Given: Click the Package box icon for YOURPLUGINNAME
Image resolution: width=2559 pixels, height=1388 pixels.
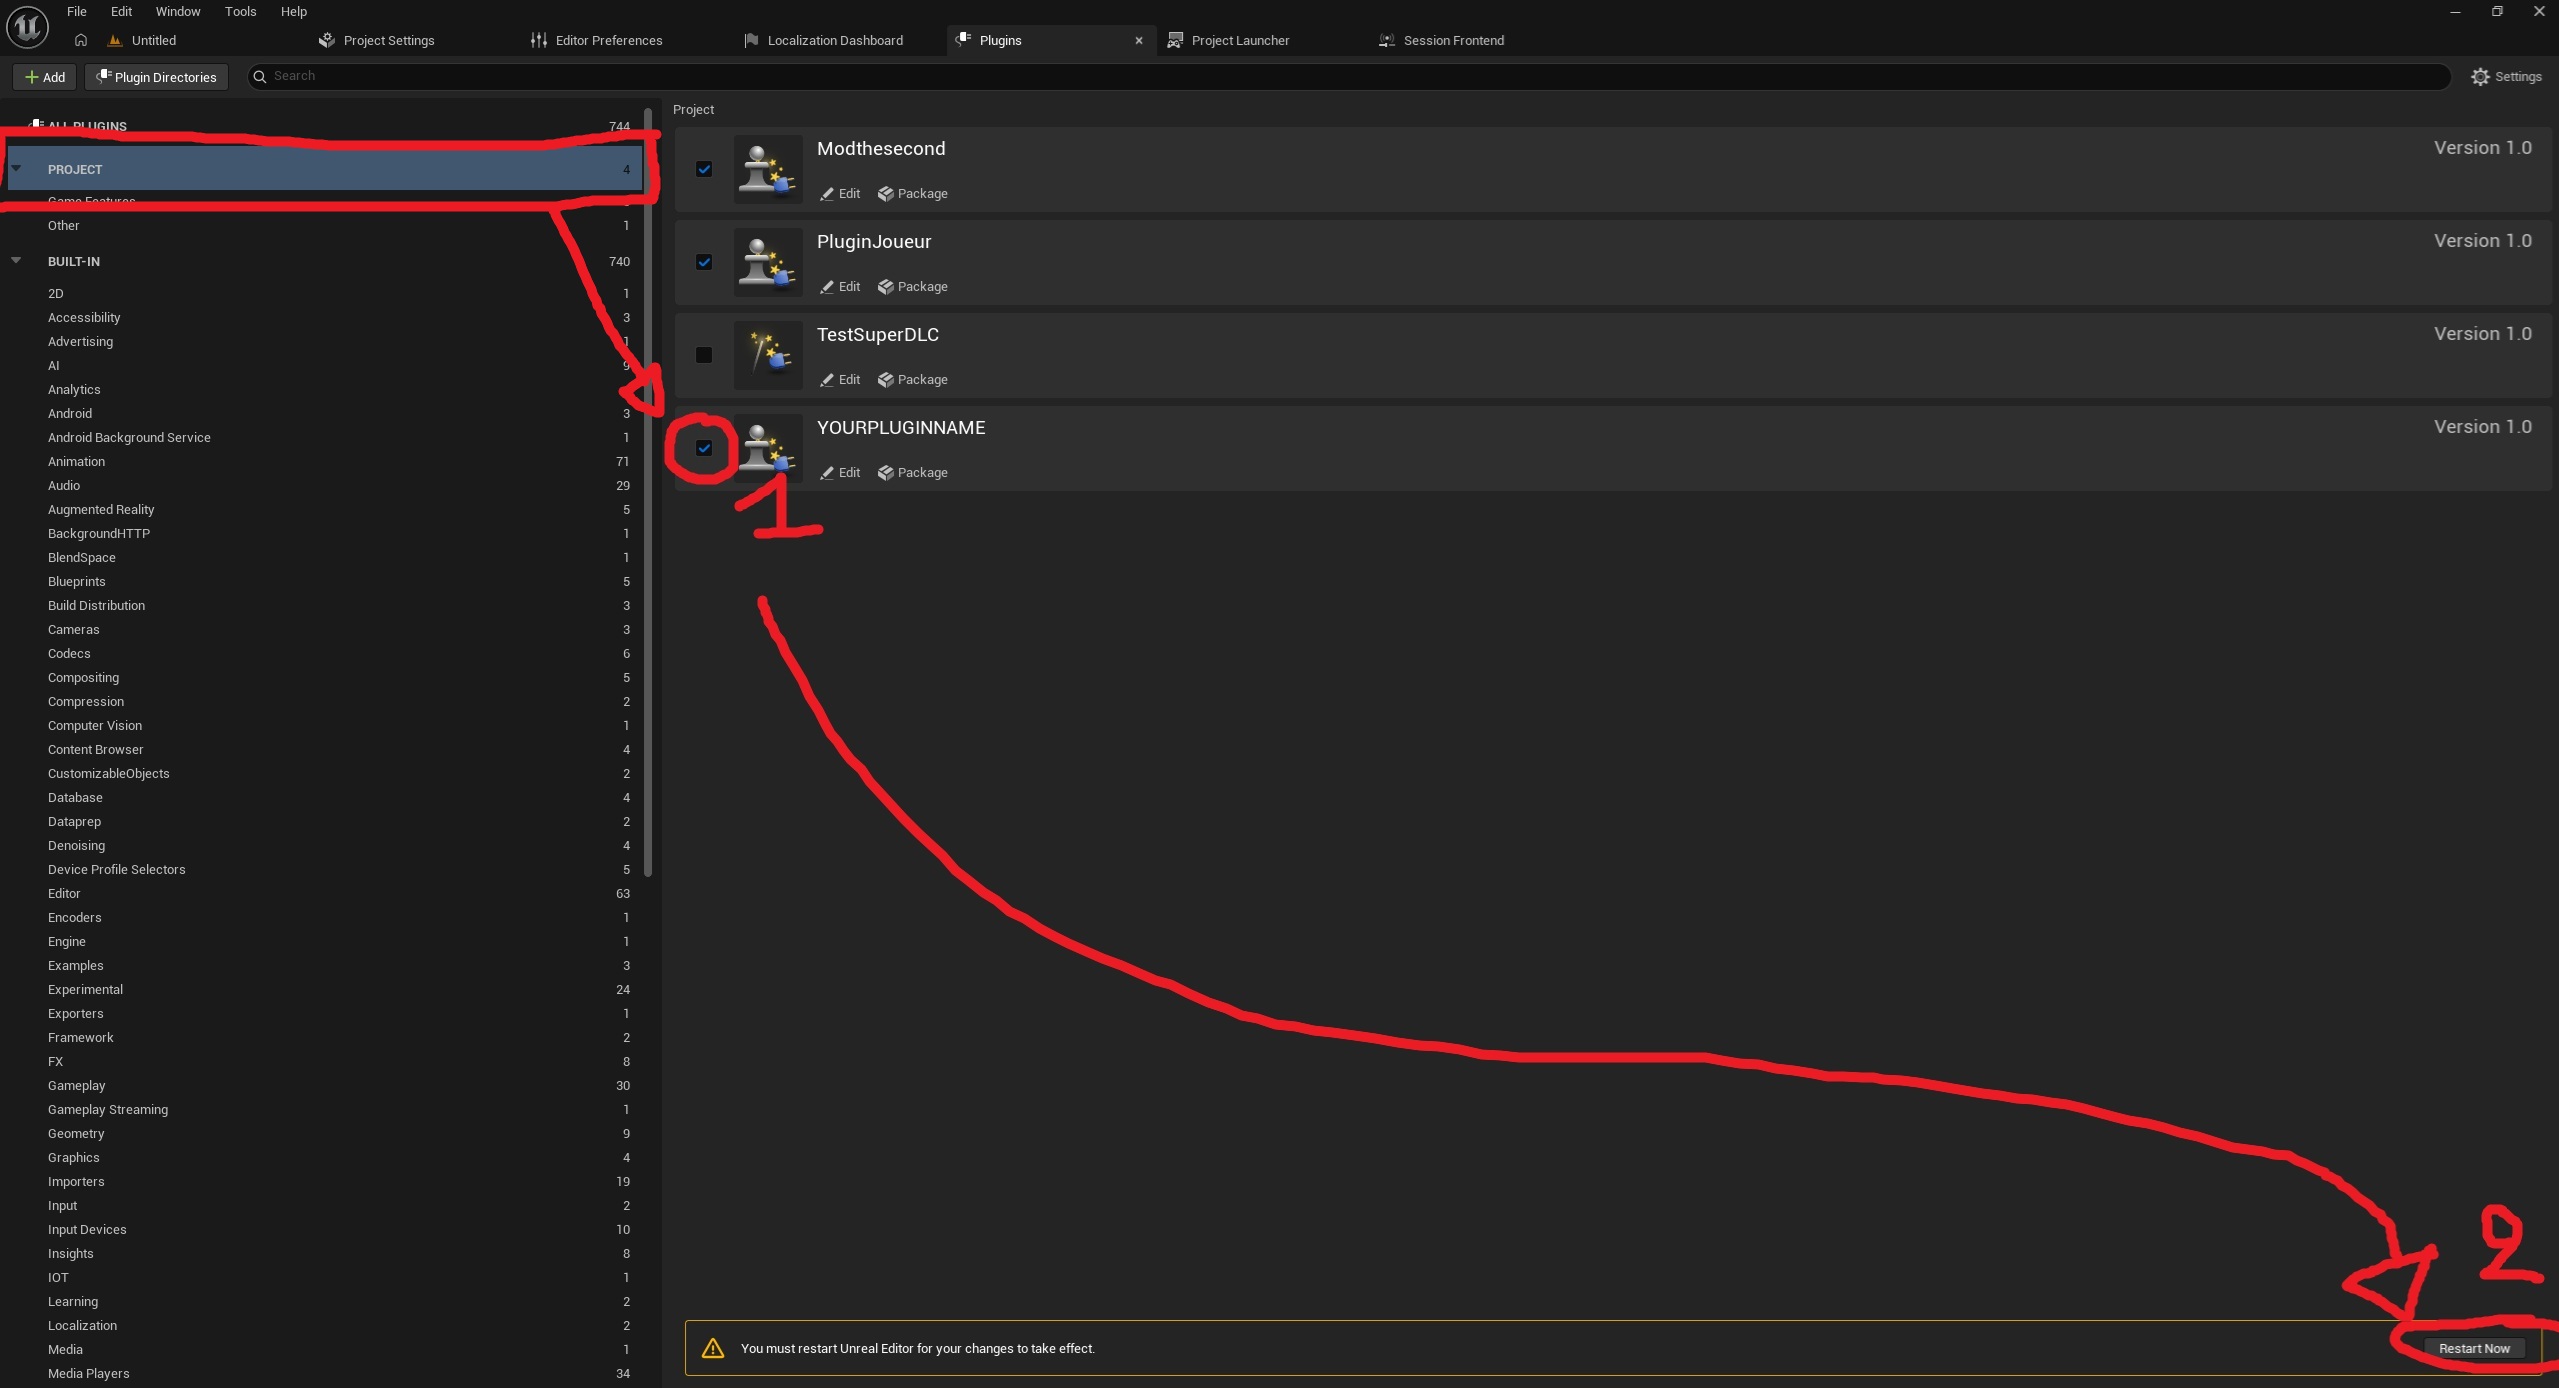Looking at the screenshot, I should point(885,473).
